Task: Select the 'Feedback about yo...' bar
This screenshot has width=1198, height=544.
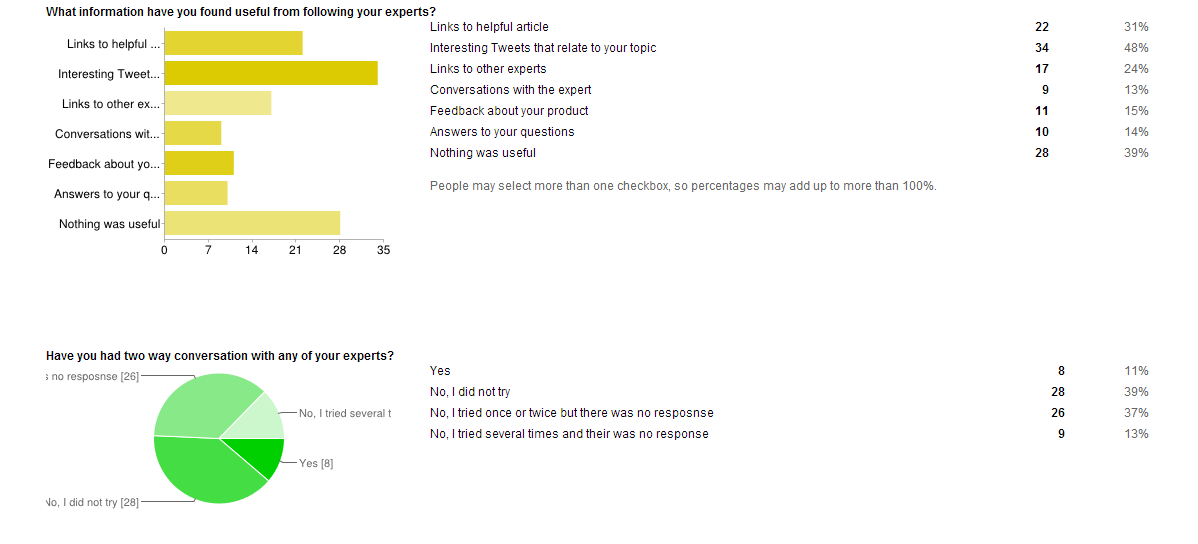Action: 199,164
